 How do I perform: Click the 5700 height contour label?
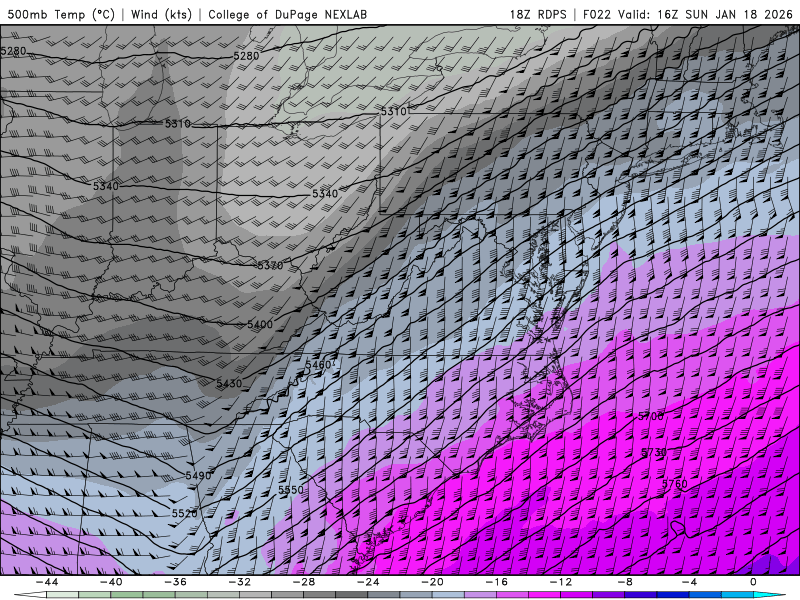(x=651, y=416)
